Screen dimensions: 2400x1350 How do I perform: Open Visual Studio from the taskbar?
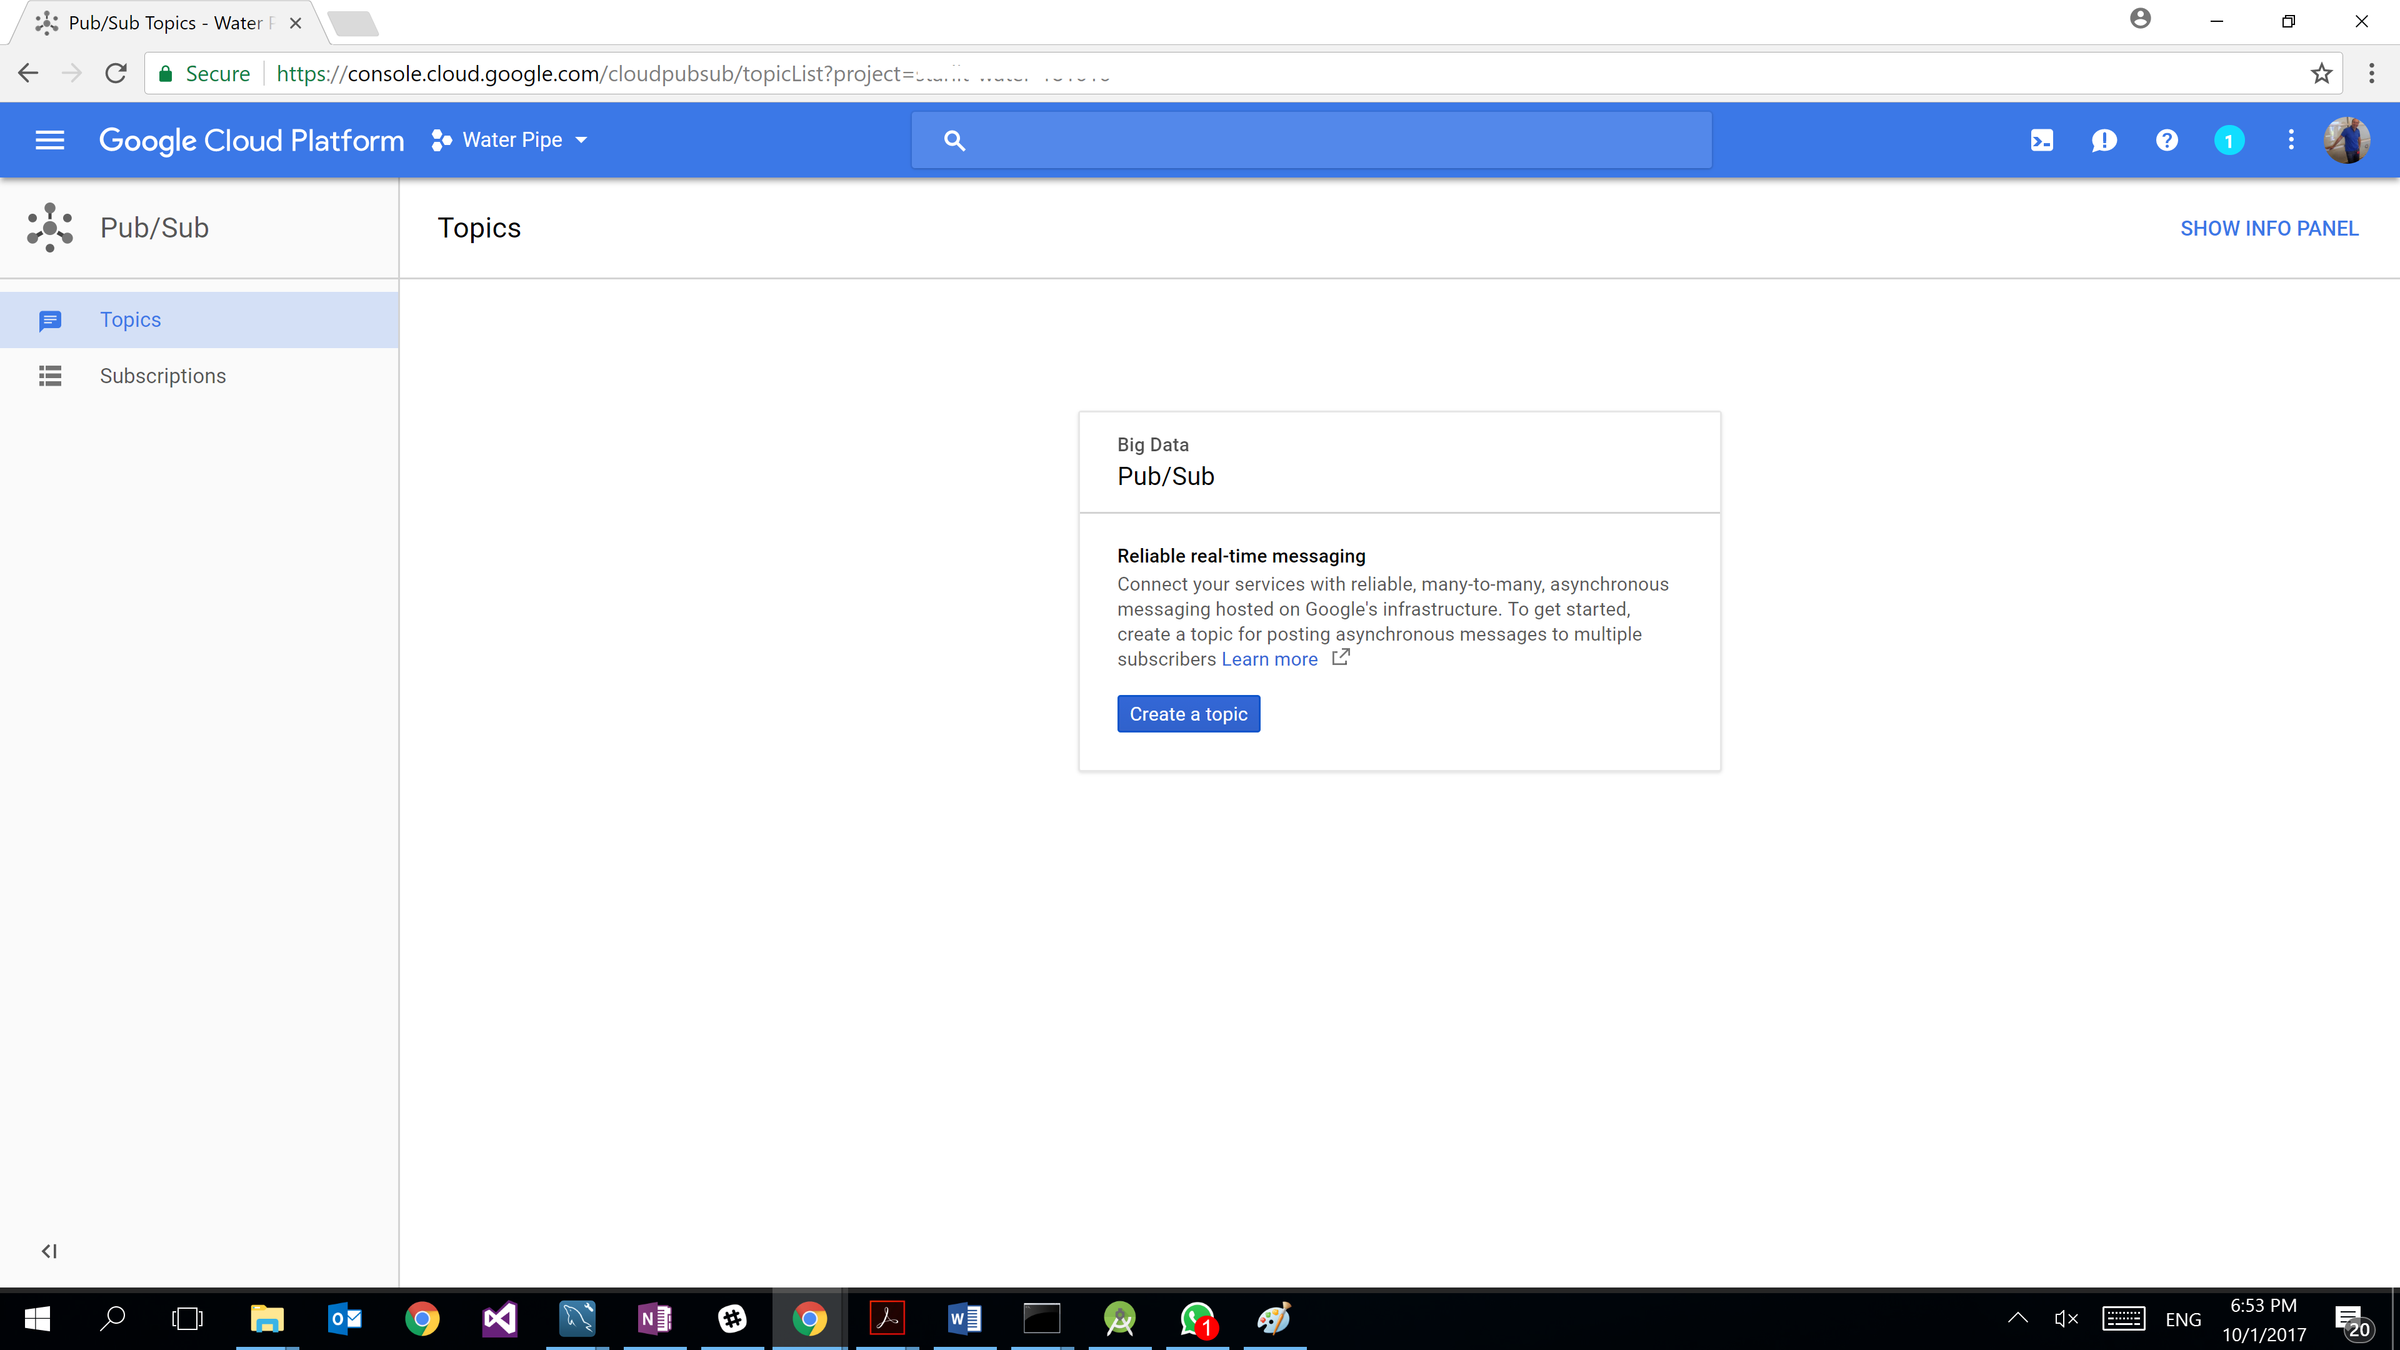tap(499, 1319)
